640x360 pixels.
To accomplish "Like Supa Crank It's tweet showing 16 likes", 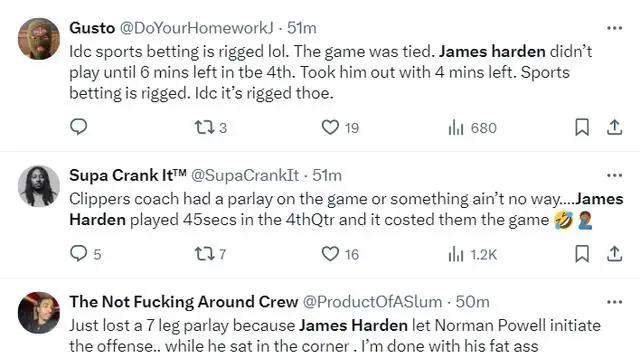I will 340,254.
